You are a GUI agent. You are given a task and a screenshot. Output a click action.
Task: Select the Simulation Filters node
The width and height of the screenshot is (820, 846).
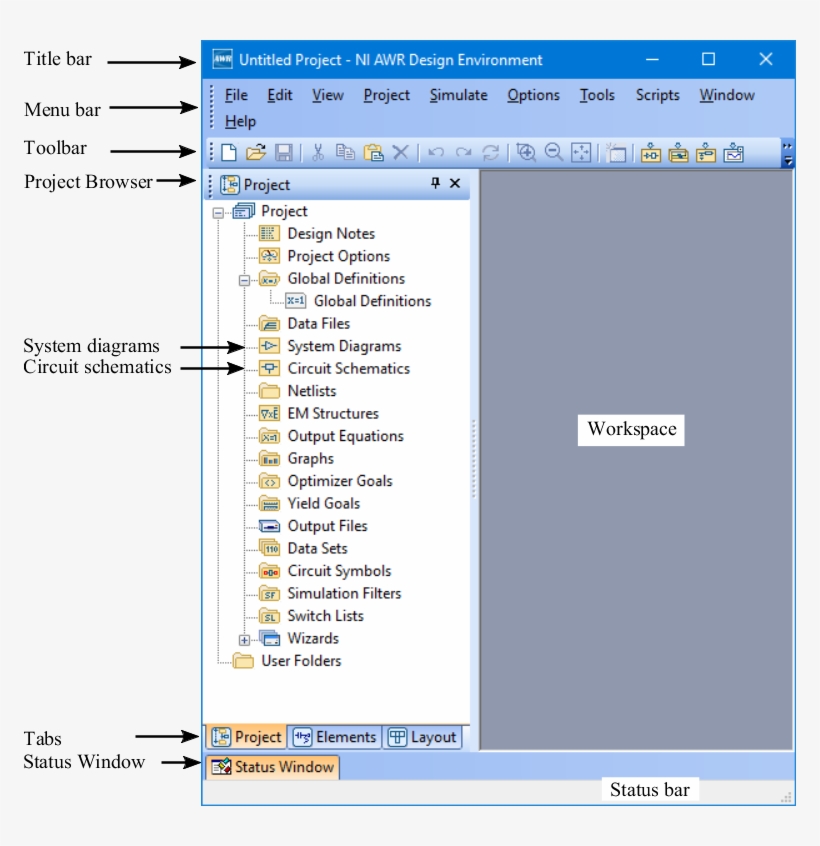tap(330, 593)
